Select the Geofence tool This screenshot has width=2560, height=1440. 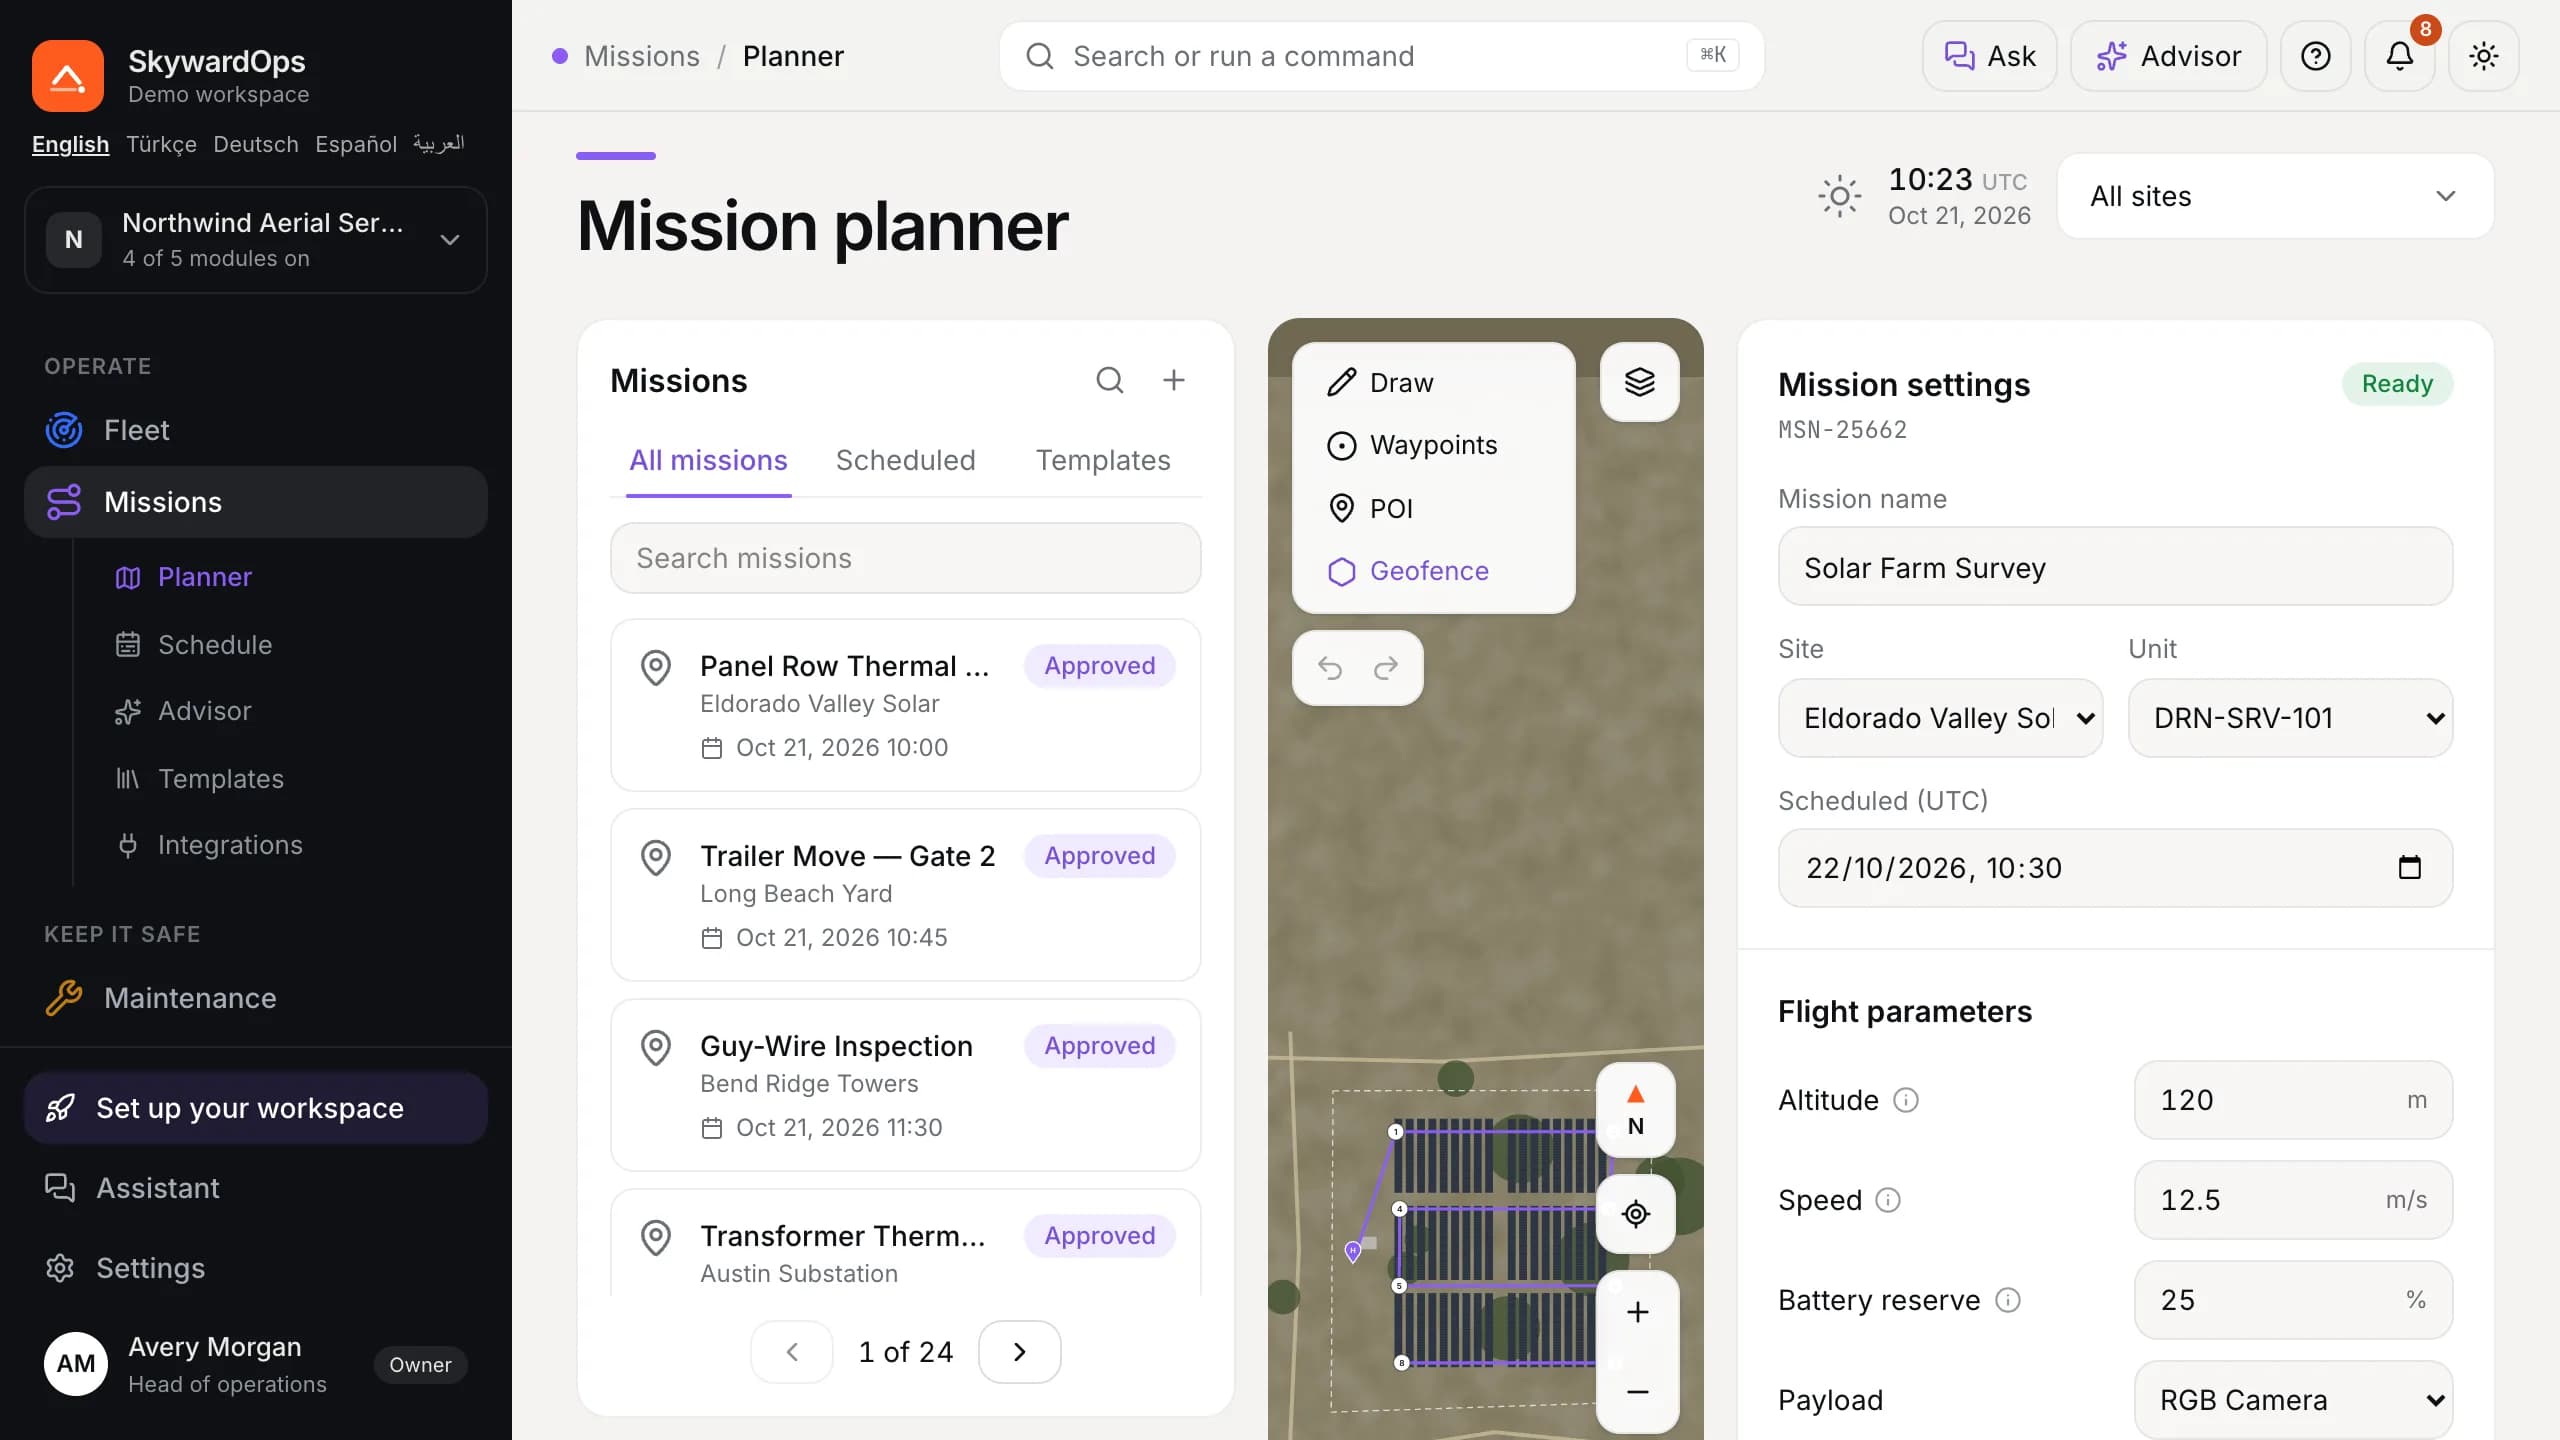(1433, 571)
